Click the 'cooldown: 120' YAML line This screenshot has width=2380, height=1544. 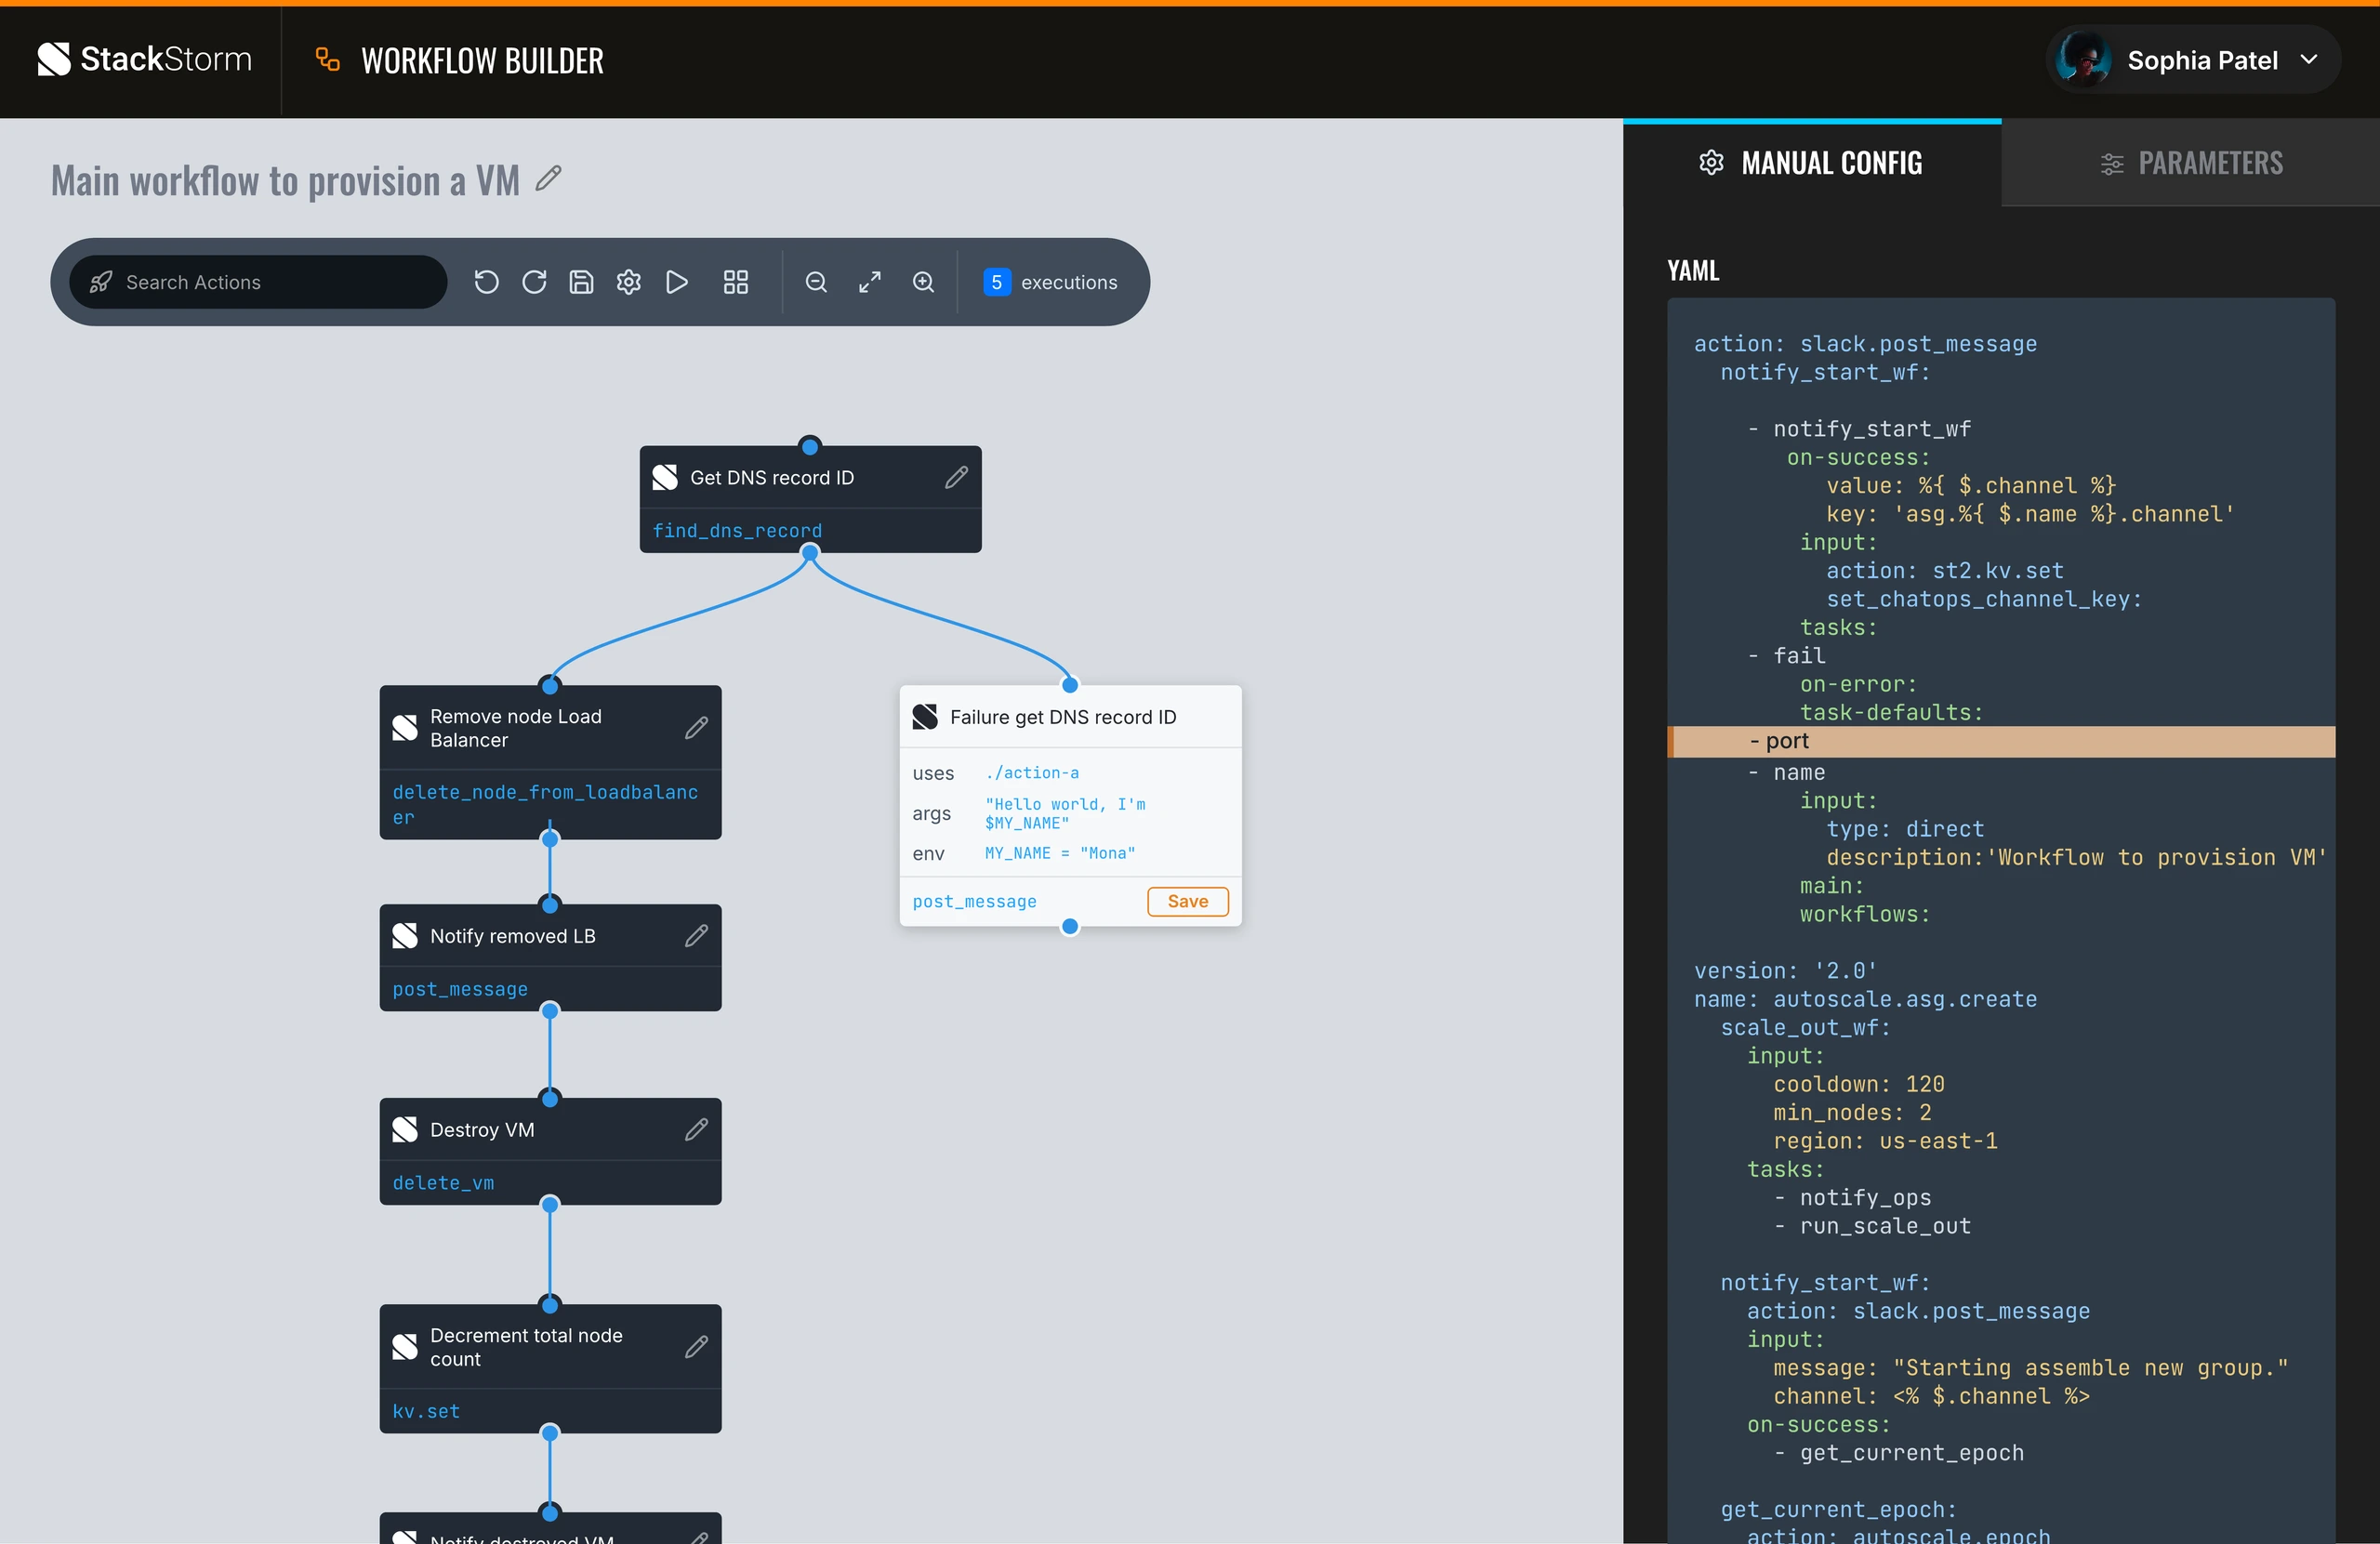(1858, 1084)
